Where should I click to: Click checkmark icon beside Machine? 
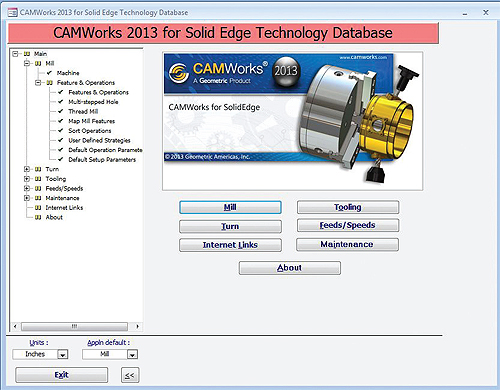coord(50,73)
